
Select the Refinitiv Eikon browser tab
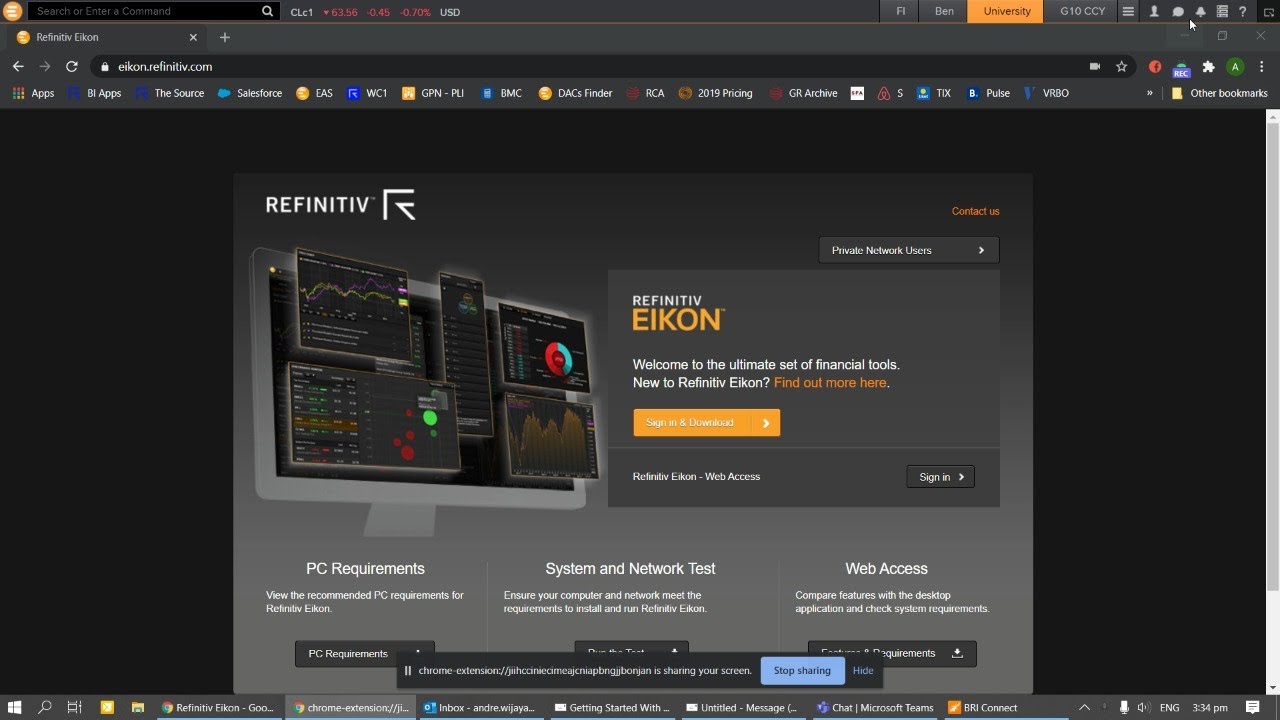click(105, 37)
